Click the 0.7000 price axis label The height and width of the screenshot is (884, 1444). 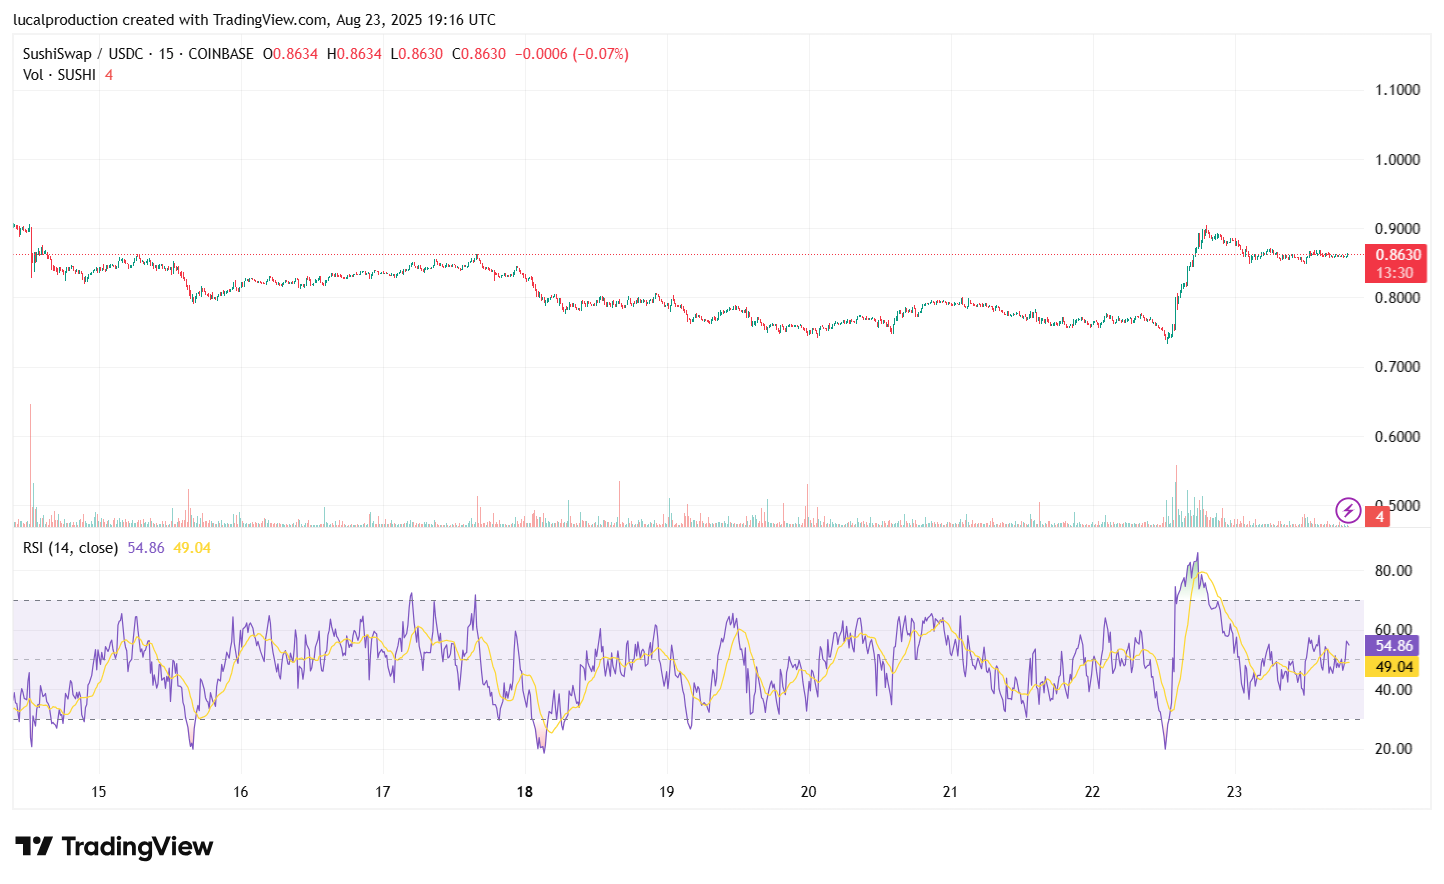tap(1397, 367)
